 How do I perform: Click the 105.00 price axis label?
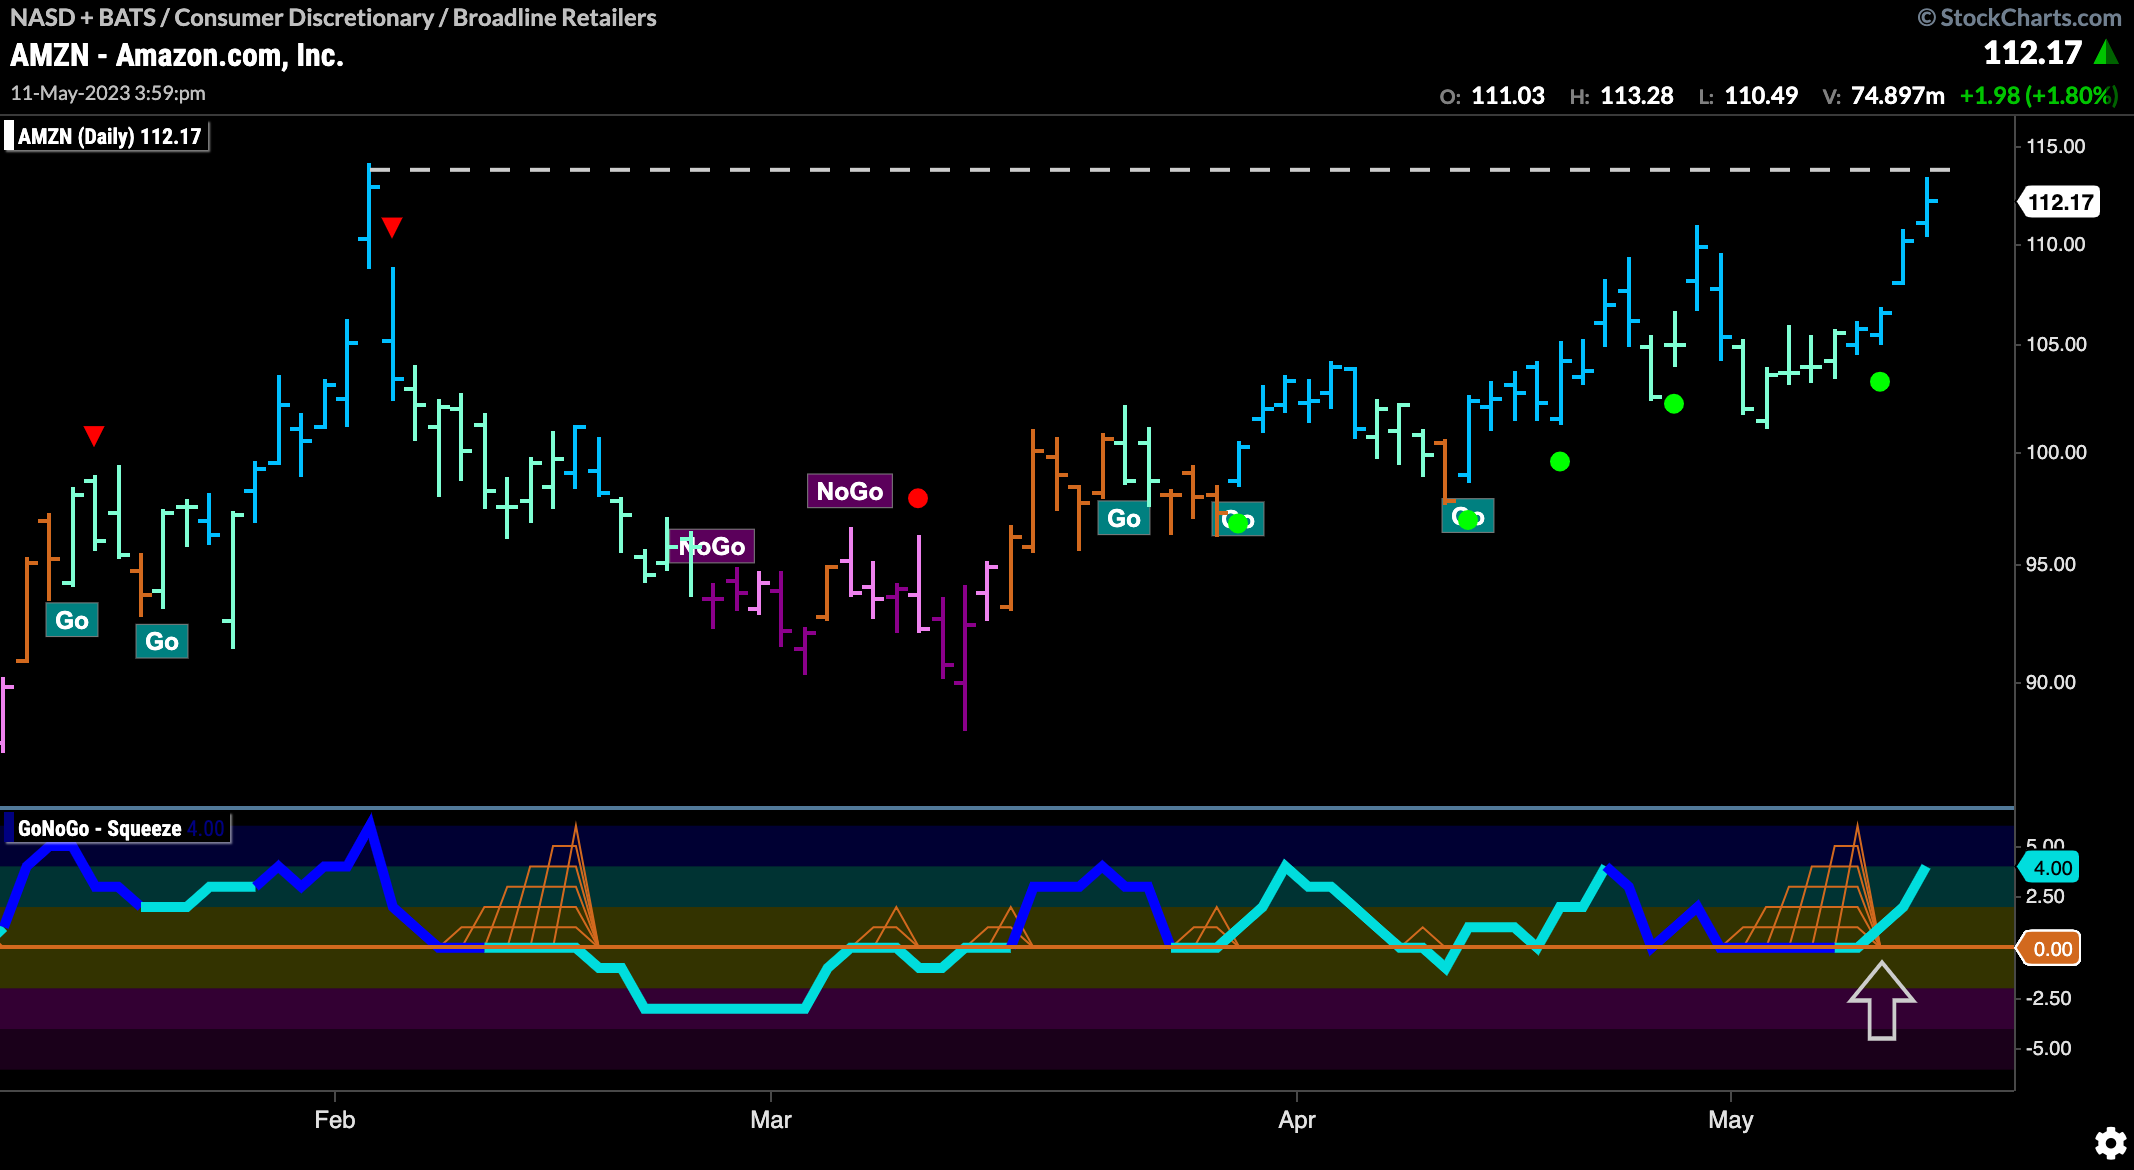[x=2056, y=344]
